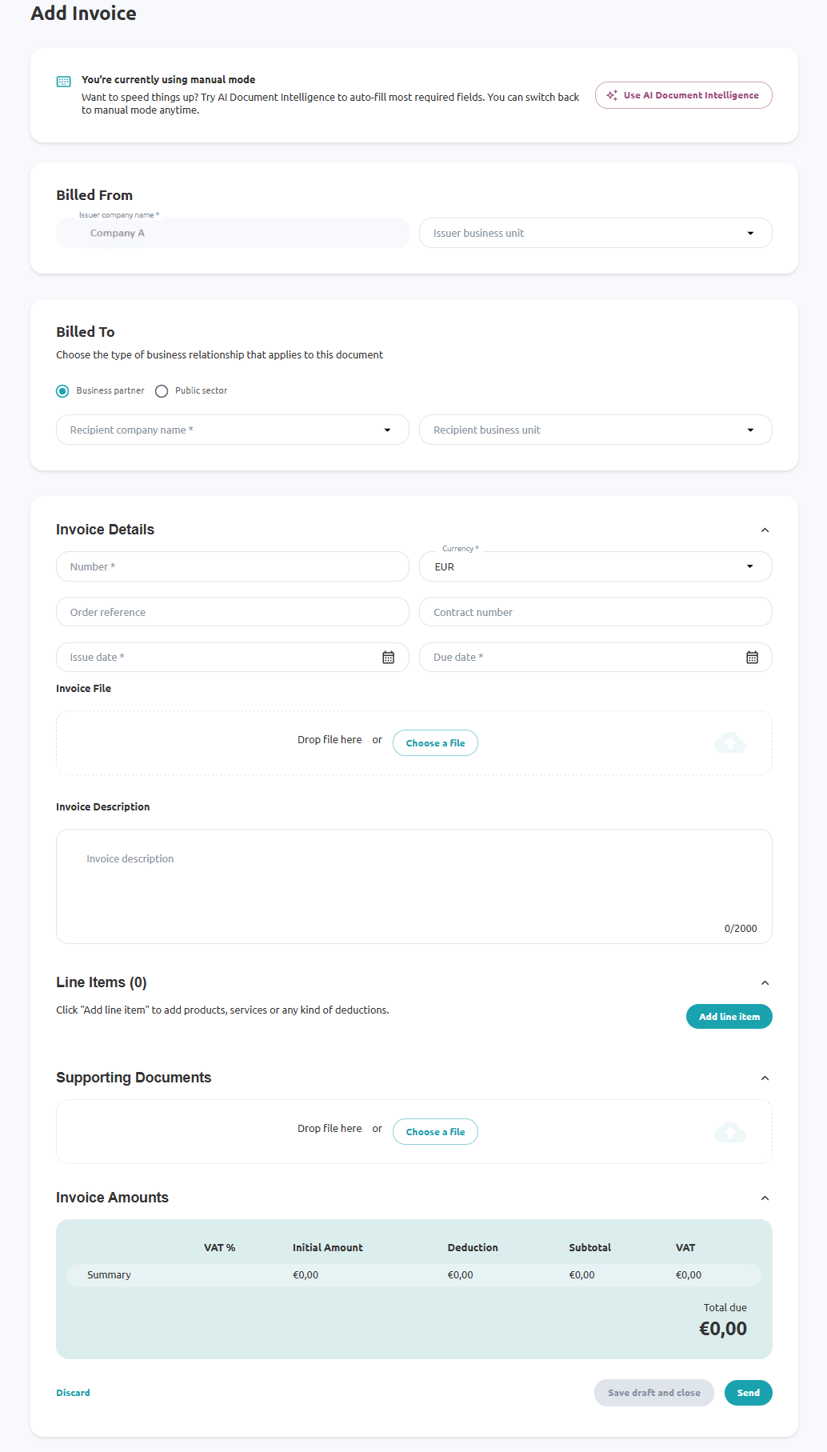The width and height of the screenshot is (827, 1452).
Task: Collapse the Line Items section chevron
Action: tap(765, 982)
